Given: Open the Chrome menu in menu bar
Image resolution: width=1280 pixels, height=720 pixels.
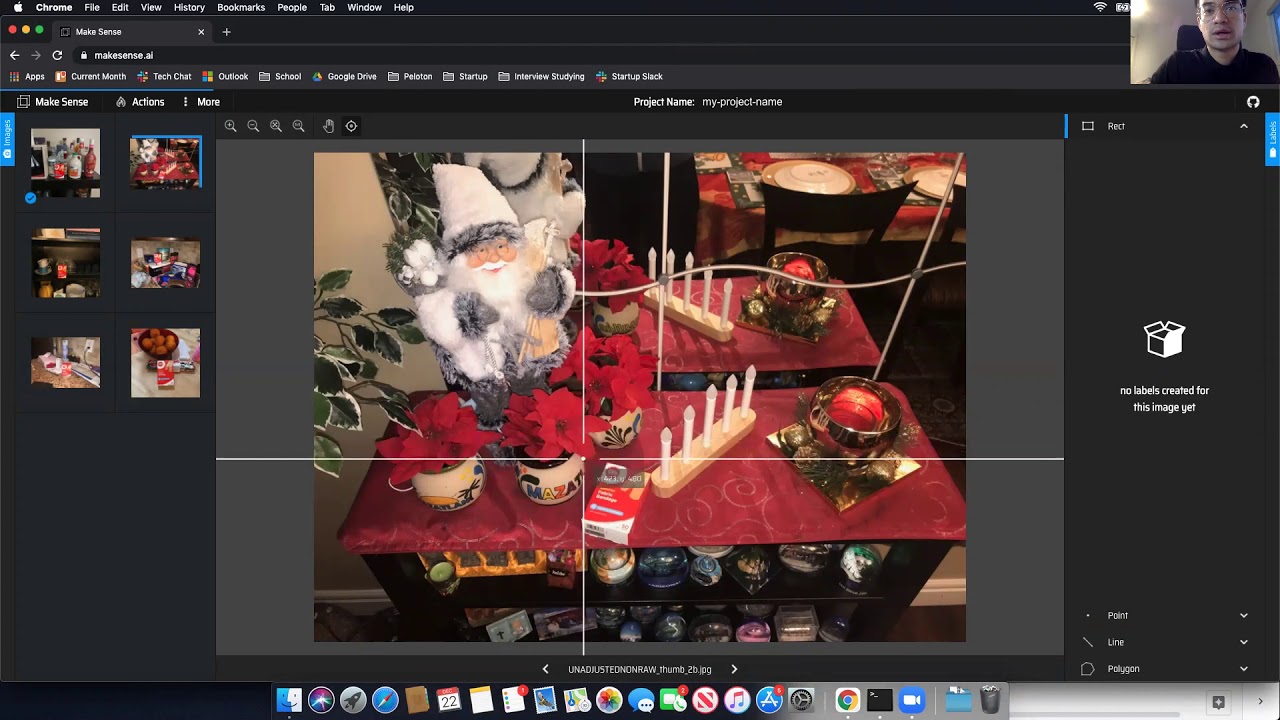Looking at the screenshot, I should [x=54, y=7].
